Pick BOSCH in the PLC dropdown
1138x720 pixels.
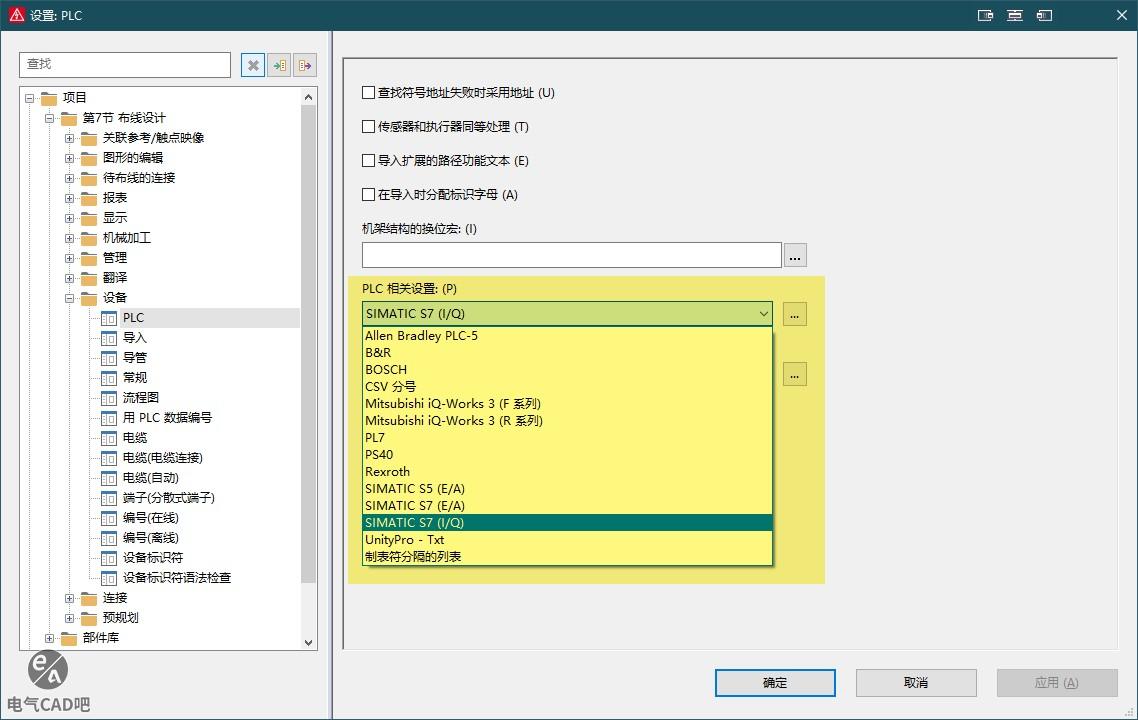point(567,369)
